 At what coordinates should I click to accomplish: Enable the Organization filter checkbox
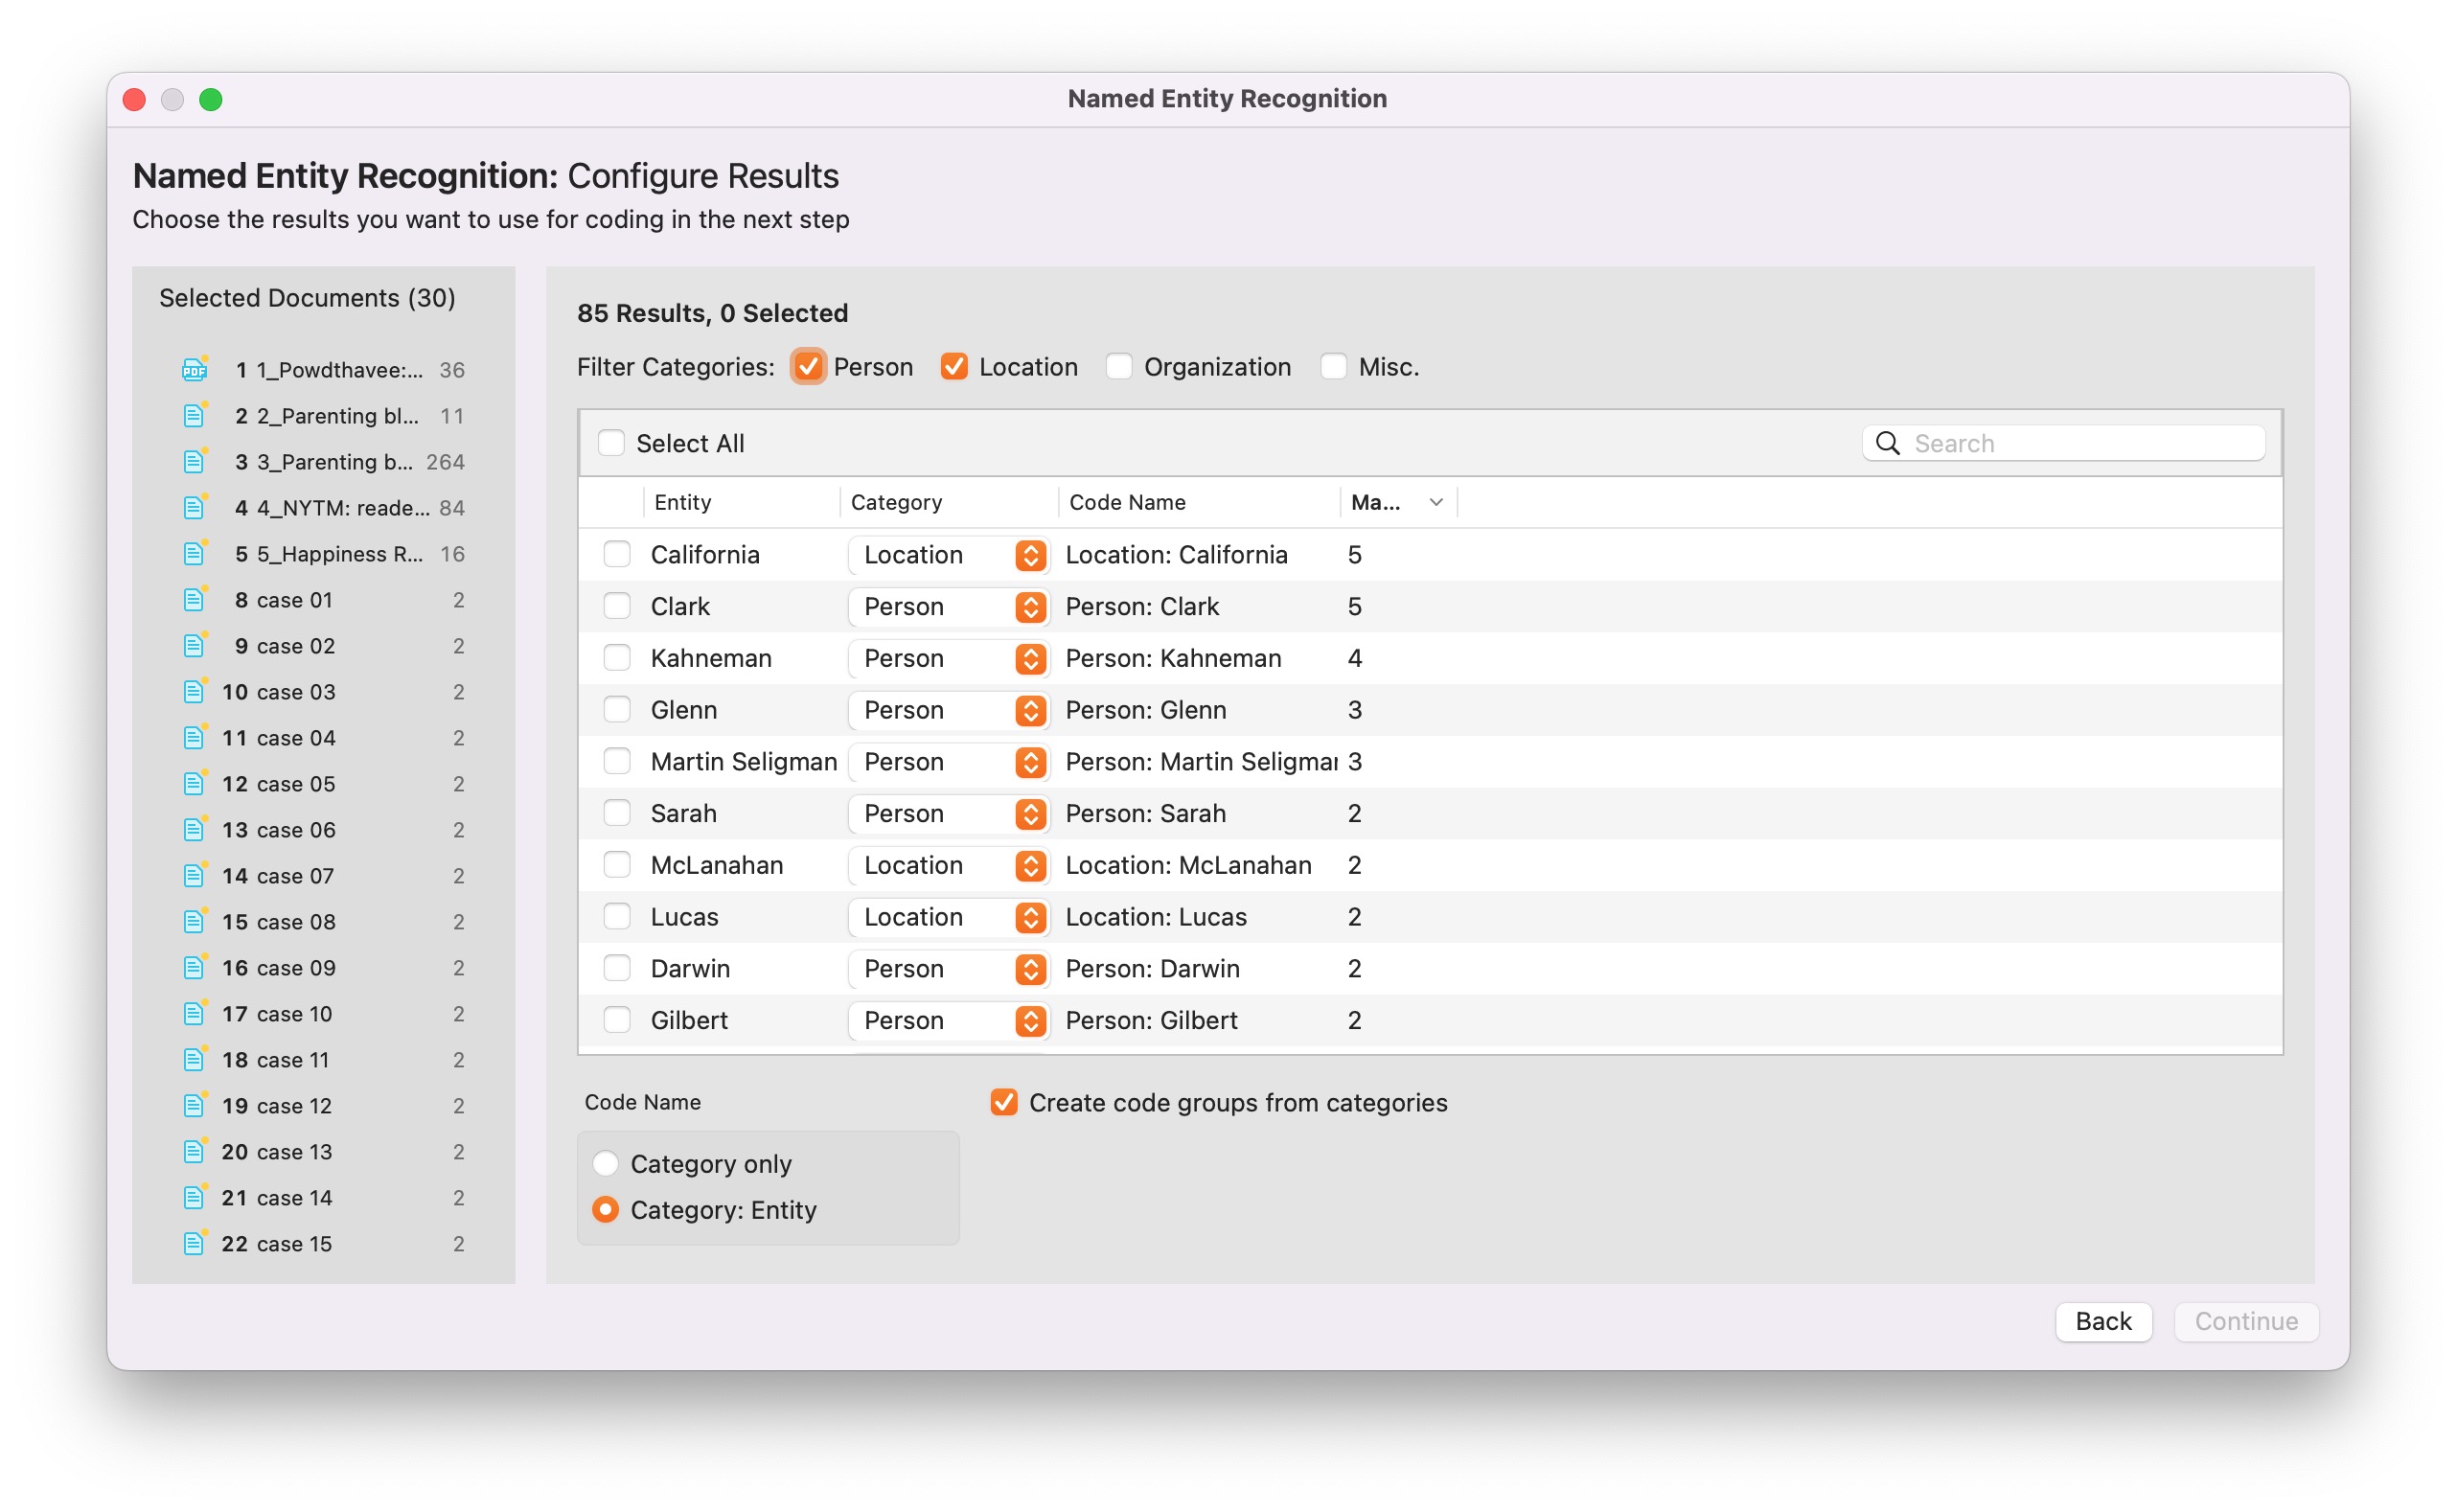pyautogui.click(x=1119, y=367)
